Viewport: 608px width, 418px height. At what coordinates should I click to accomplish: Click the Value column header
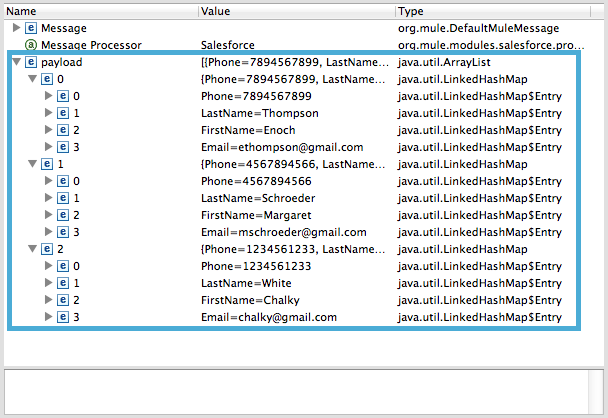point(295,11)
